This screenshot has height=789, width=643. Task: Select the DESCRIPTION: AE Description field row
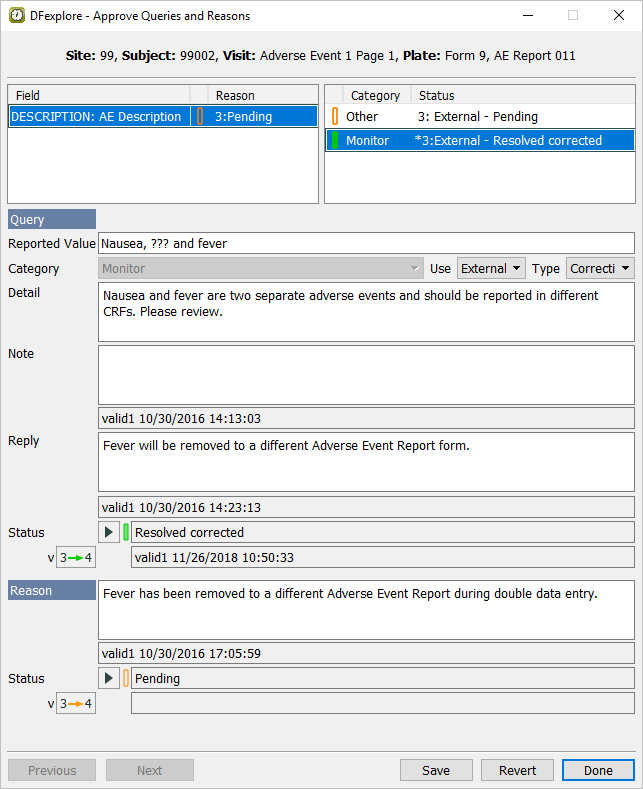pyautogui.click(x=96, y=117)
